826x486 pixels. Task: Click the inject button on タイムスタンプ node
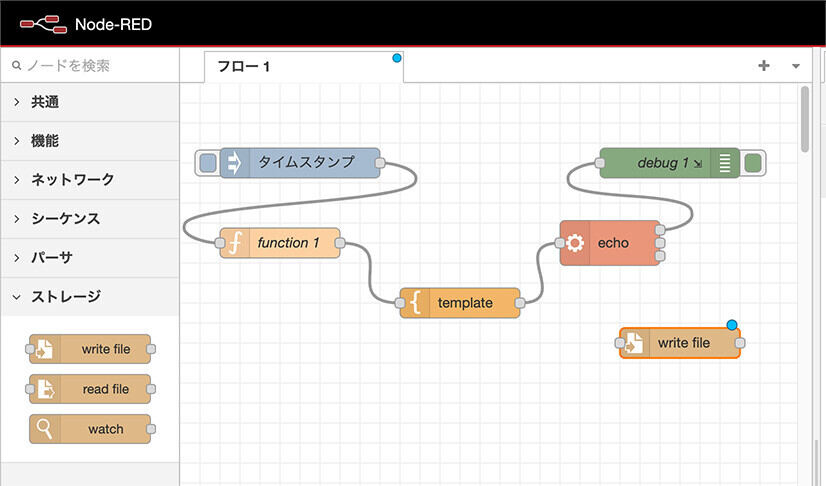tap(208, 163)
